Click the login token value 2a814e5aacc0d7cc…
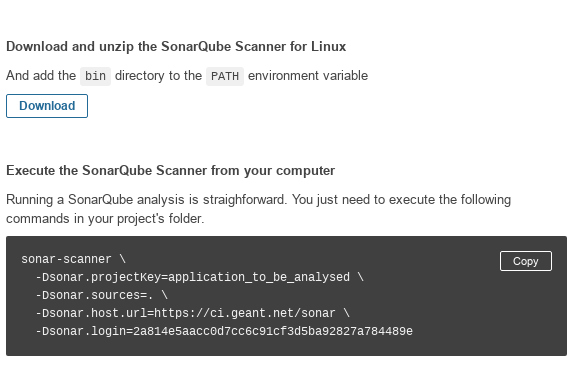 273,331
